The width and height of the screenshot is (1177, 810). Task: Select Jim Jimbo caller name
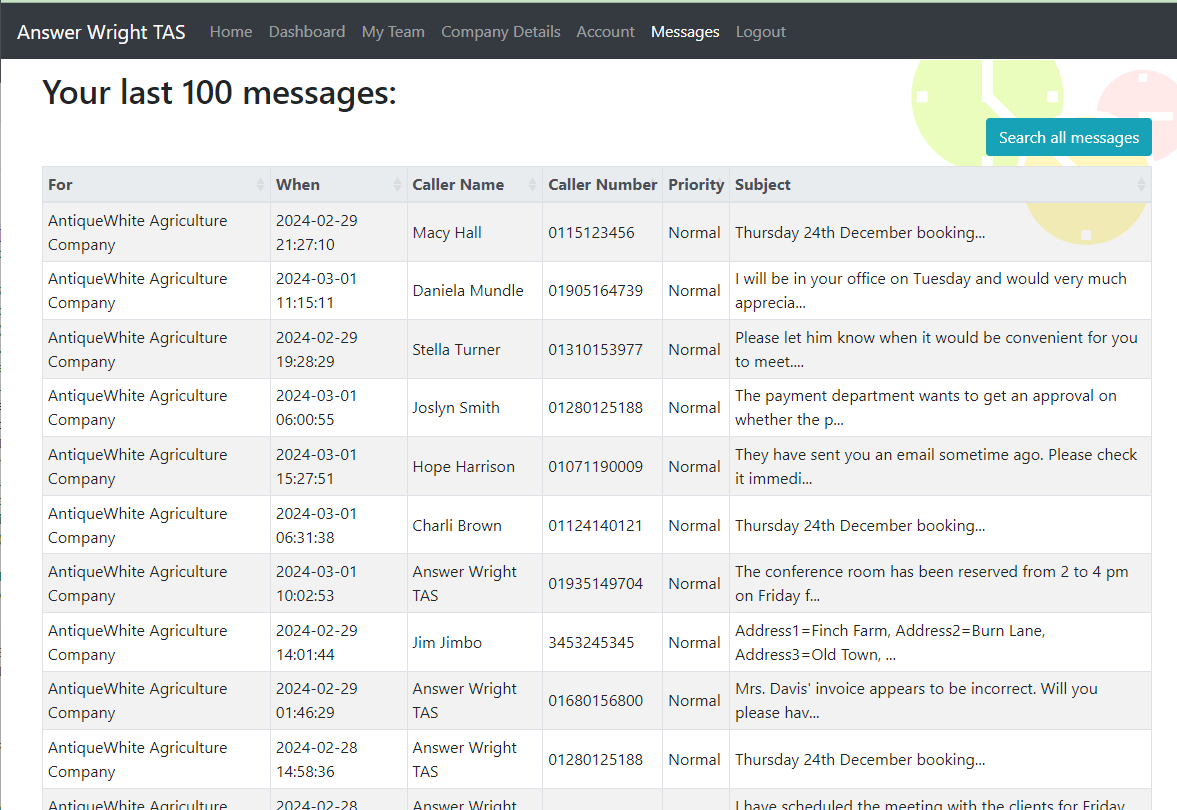[x=447, y=643]
